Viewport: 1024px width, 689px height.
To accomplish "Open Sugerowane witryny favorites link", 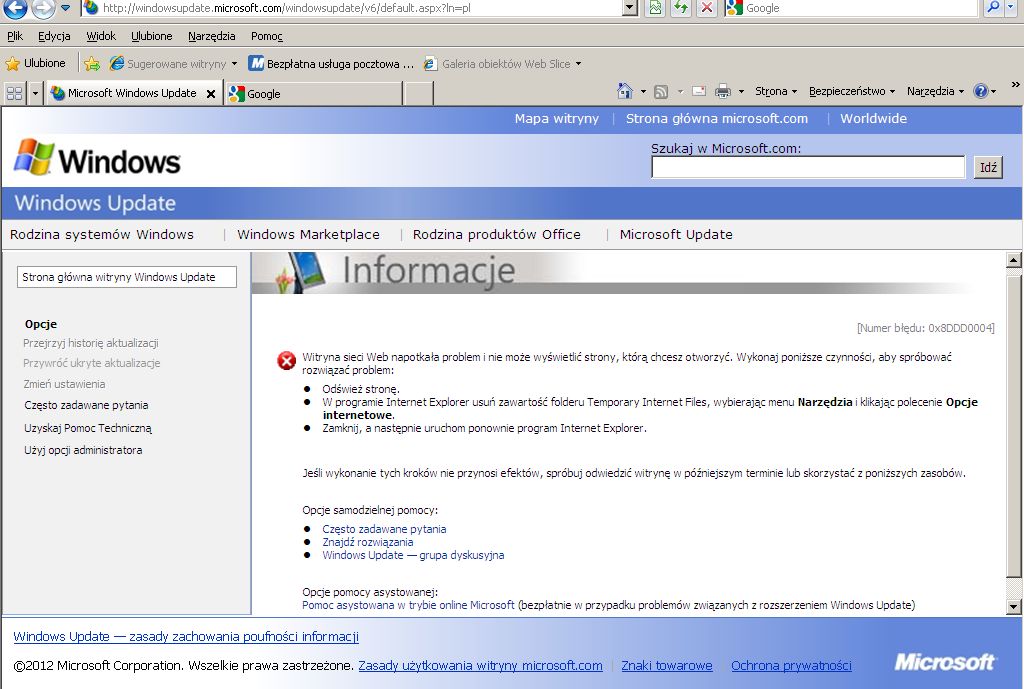I will pos(174,63).
